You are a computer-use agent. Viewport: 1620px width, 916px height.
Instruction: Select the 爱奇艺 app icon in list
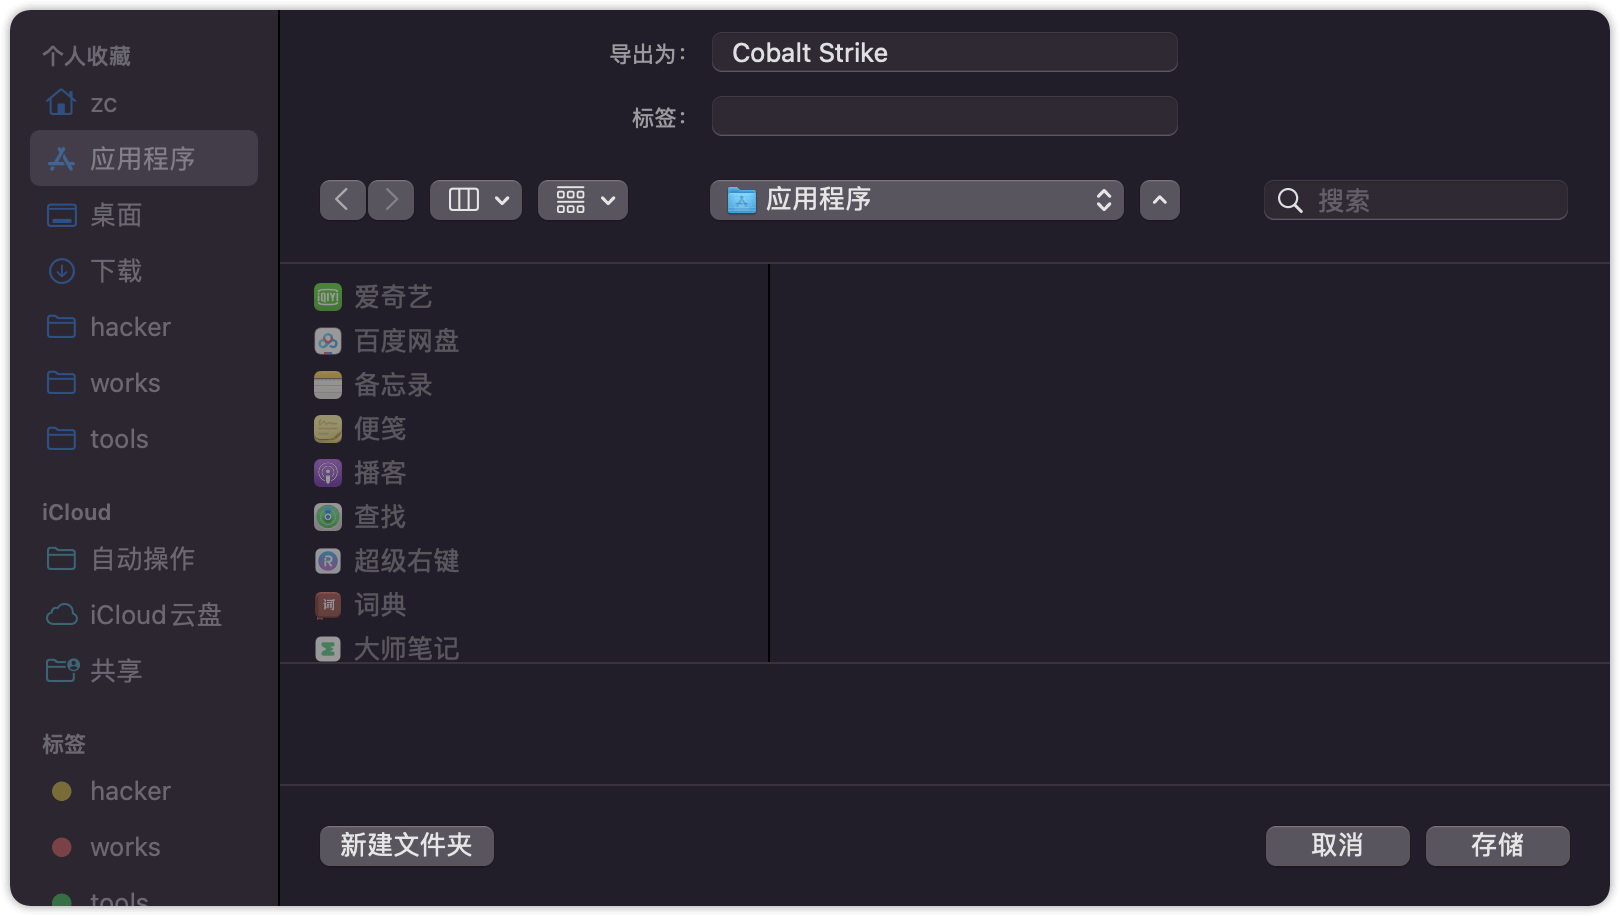(x=328, y=297)
